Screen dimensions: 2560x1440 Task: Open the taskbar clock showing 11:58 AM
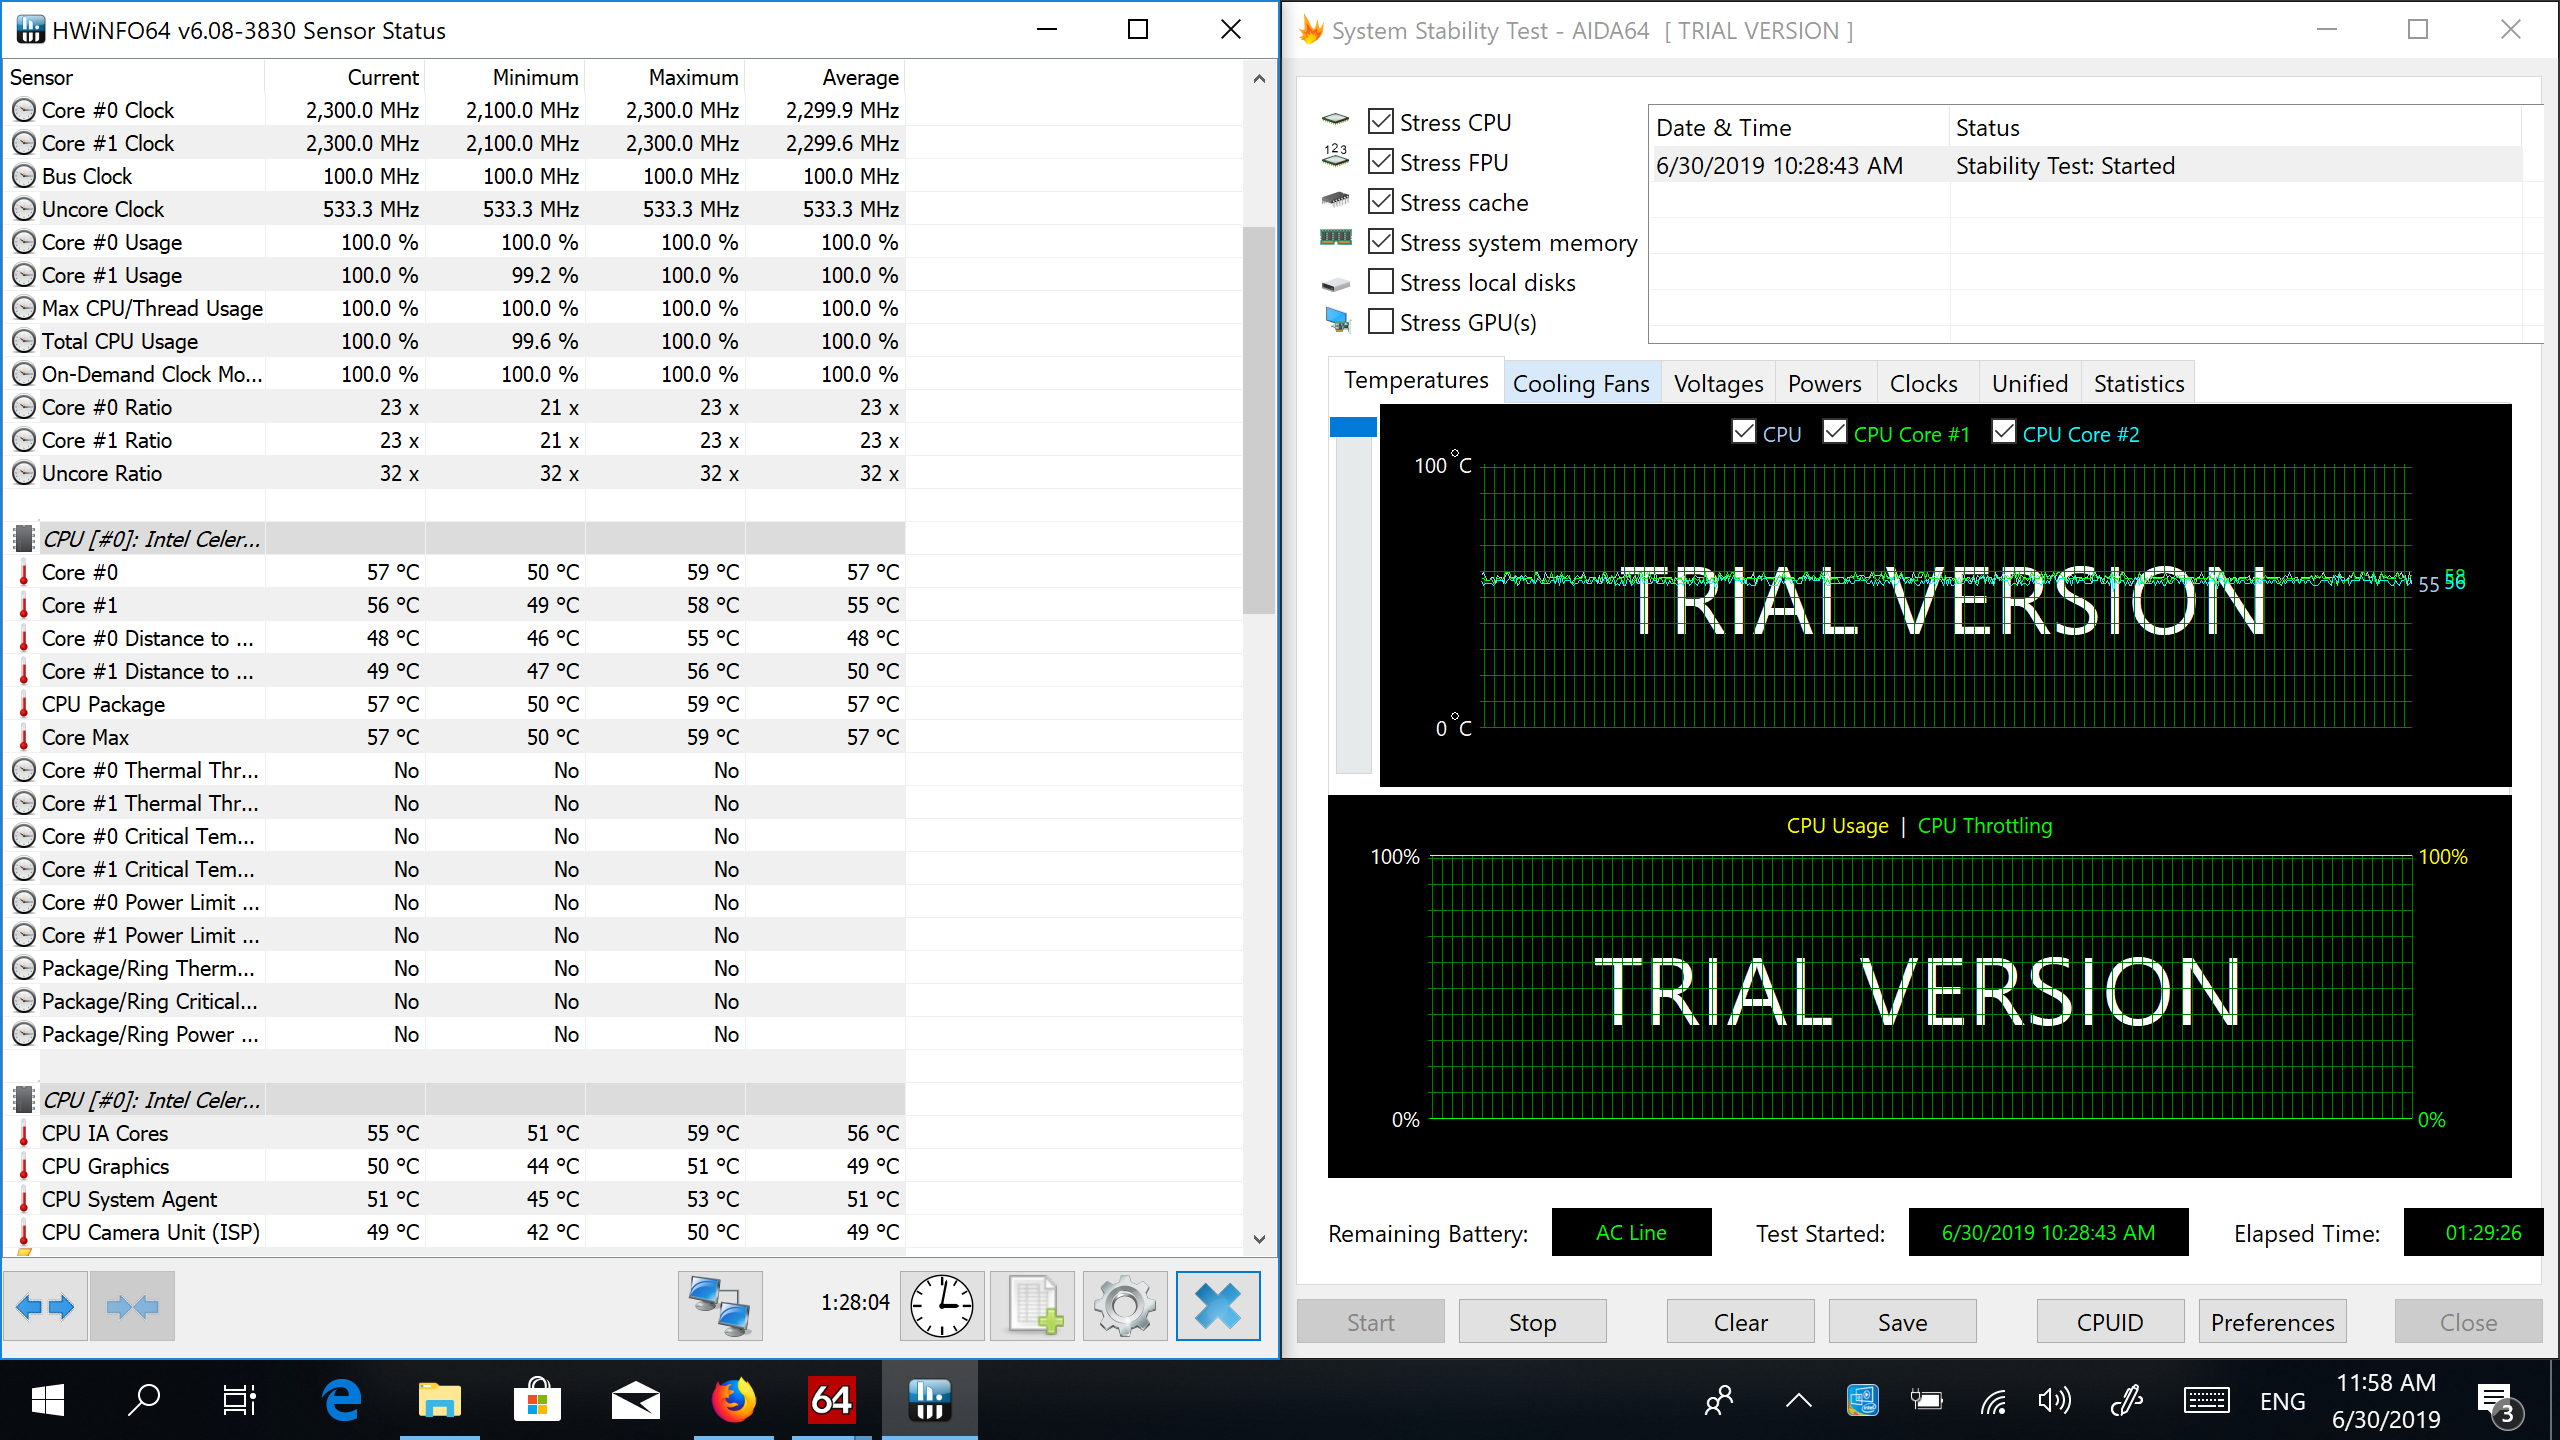[x=2386, y=1401]
